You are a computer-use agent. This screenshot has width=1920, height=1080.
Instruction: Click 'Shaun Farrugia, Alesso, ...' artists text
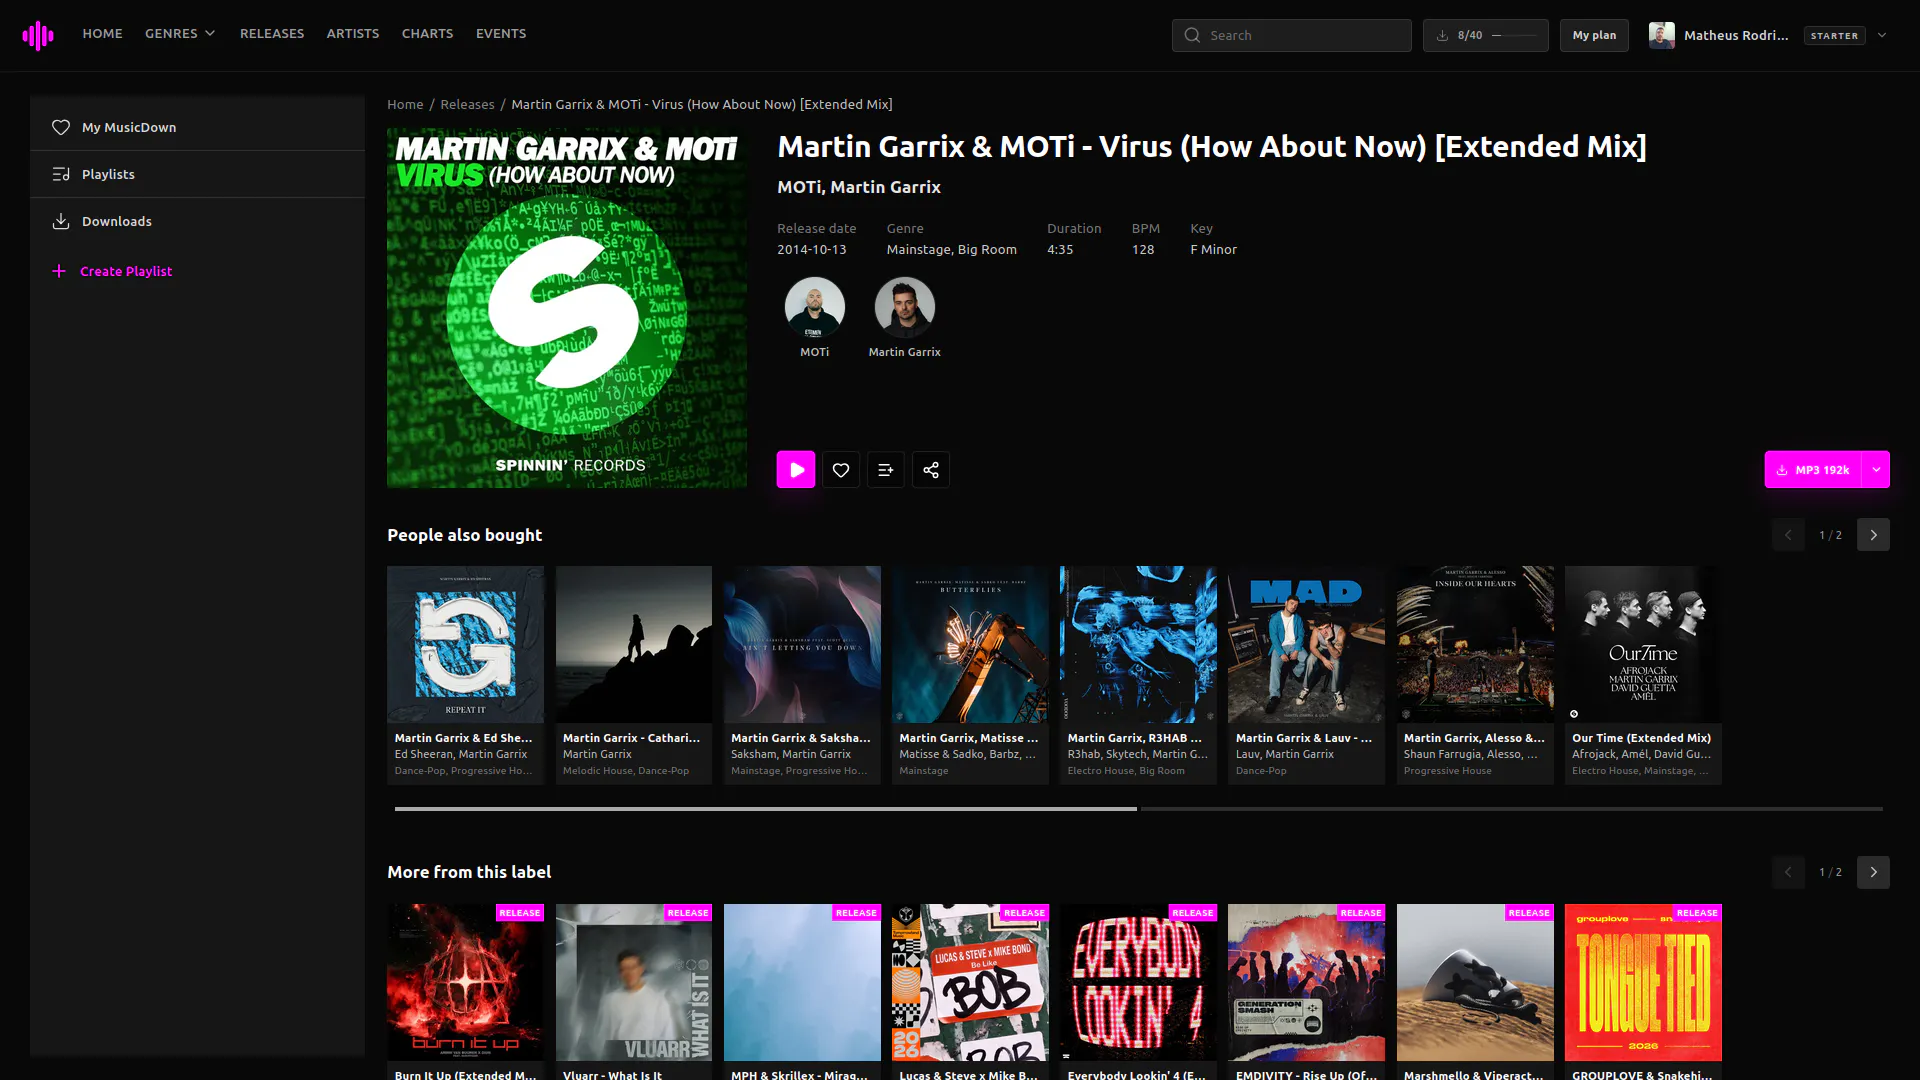point(1470,754)
